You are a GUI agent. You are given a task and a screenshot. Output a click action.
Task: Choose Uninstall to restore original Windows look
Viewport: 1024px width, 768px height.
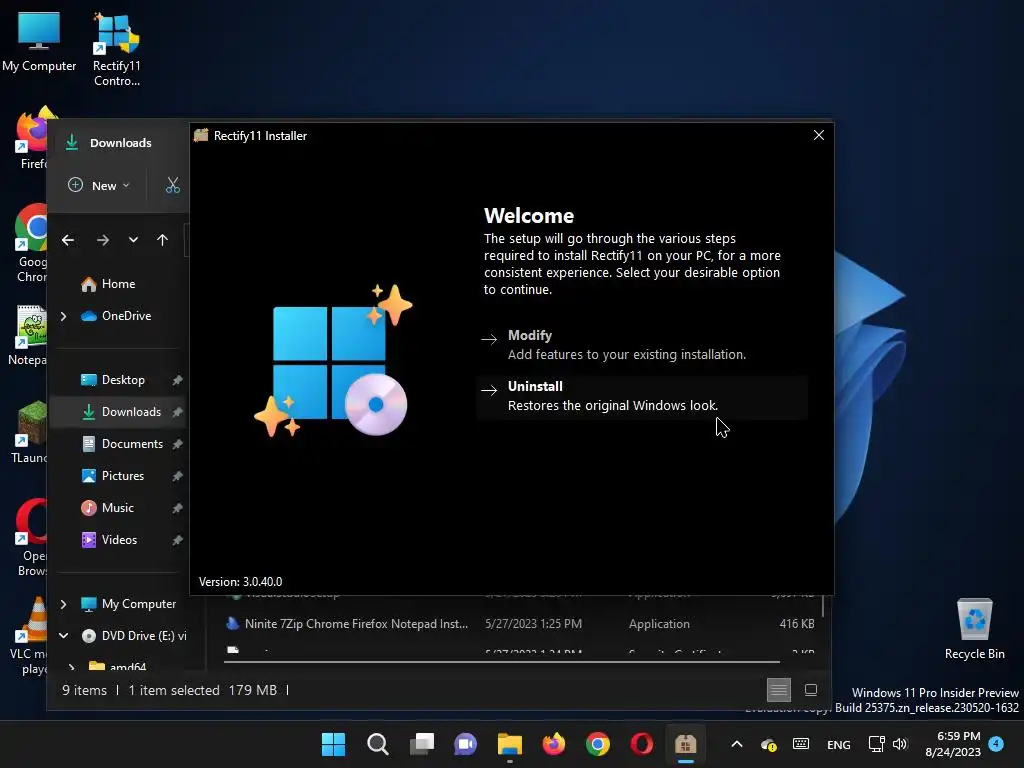click(x=642, y=396)
